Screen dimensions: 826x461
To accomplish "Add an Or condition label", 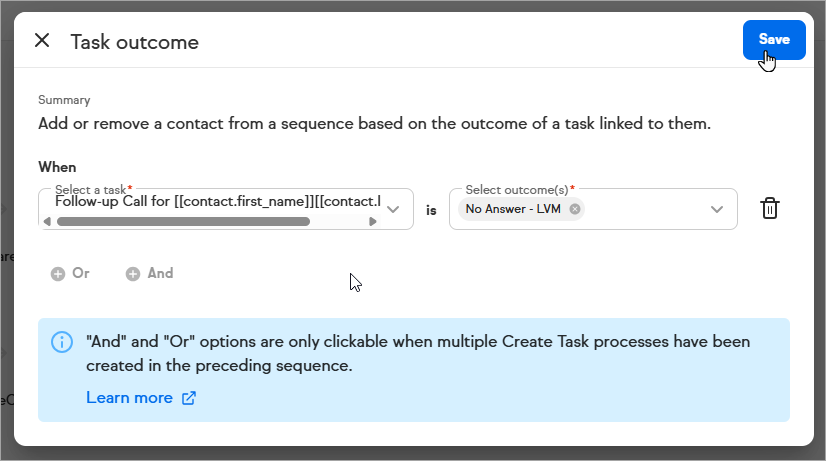I will (80, 273).
